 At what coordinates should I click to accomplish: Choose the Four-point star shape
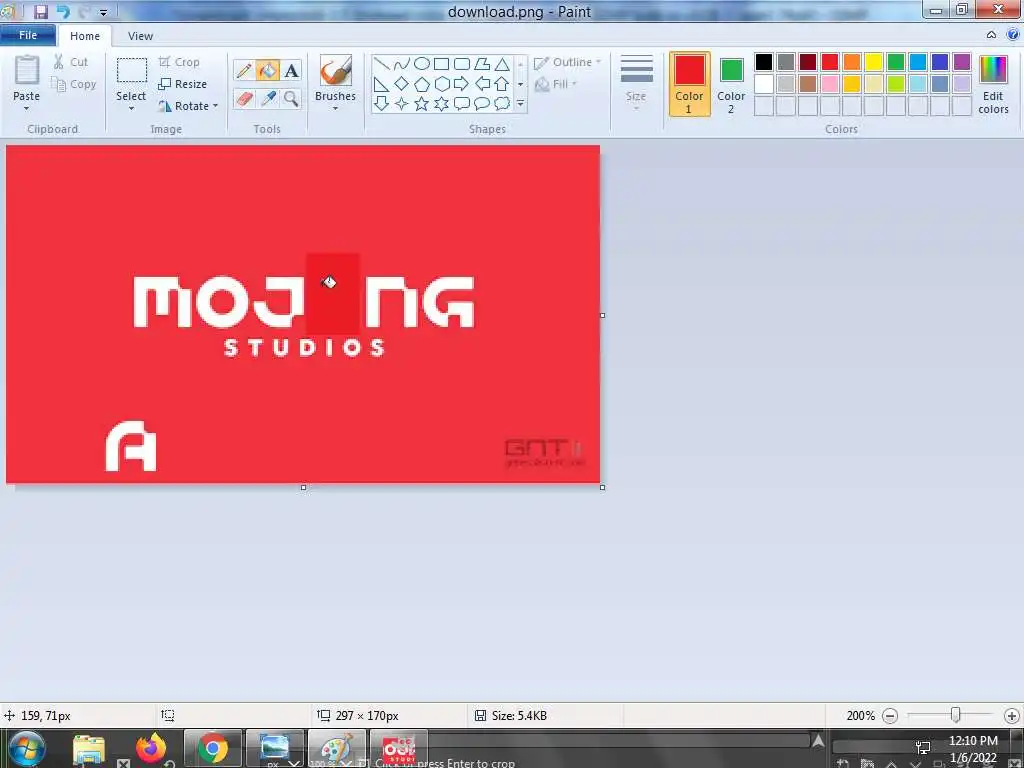coord(402,103)
